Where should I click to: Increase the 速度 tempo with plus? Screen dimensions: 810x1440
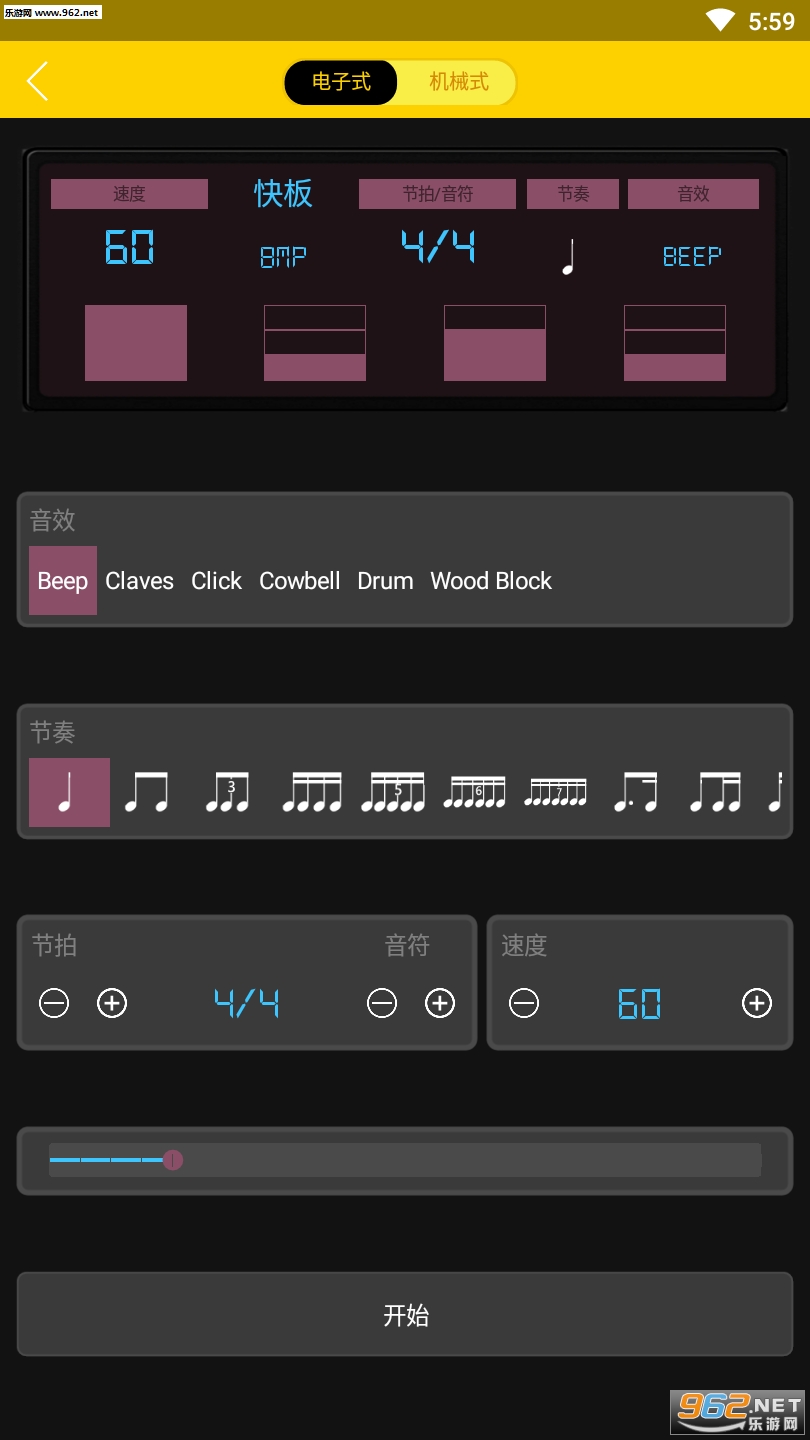[x=757, y=1003]
